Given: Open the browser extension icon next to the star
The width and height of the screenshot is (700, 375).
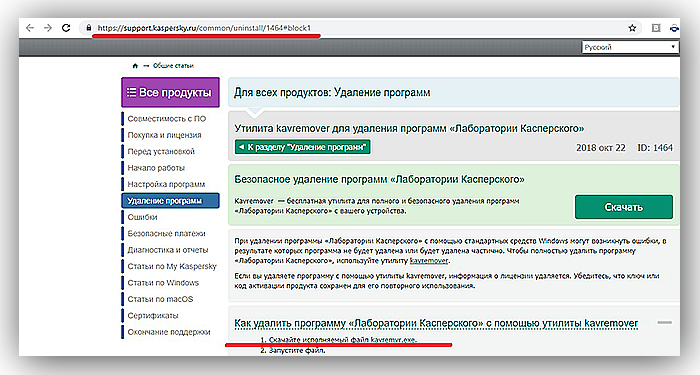Looking at the screenshot, I should (656, 28).
